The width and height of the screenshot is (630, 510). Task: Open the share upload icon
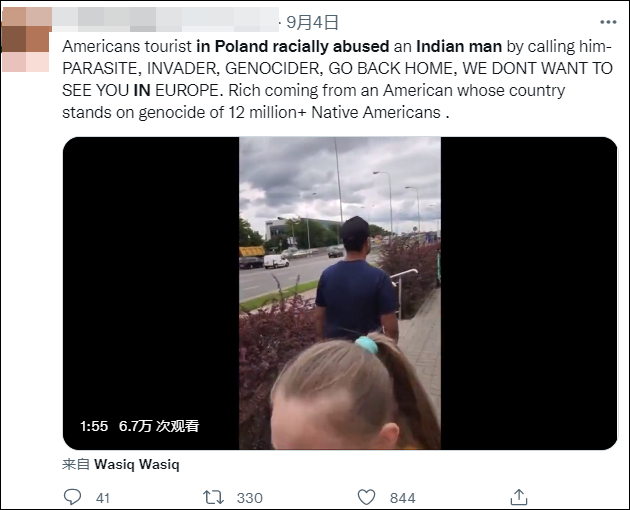coord(519,497)
